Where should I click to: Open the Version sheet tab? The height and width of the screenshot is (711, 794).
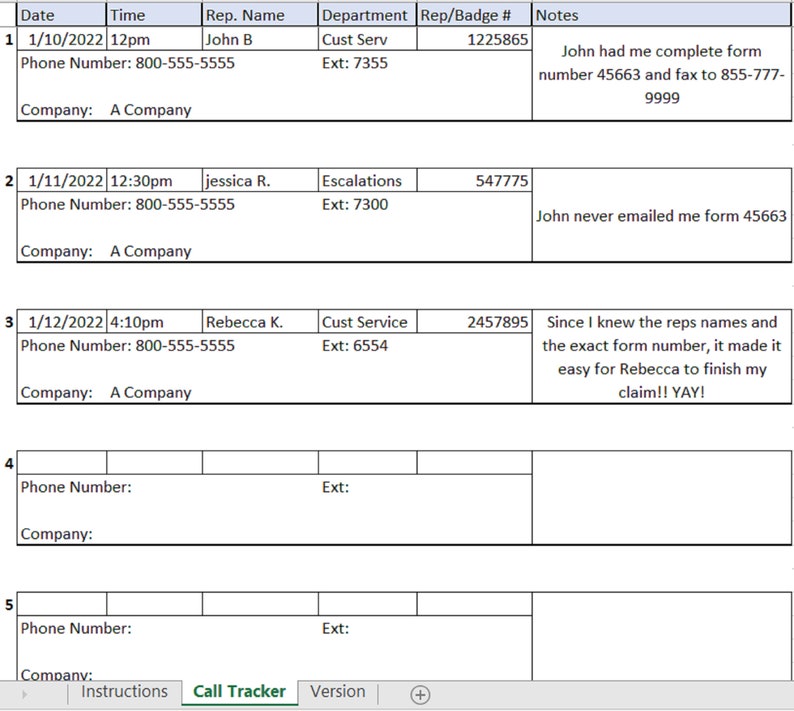coord(338,692)
